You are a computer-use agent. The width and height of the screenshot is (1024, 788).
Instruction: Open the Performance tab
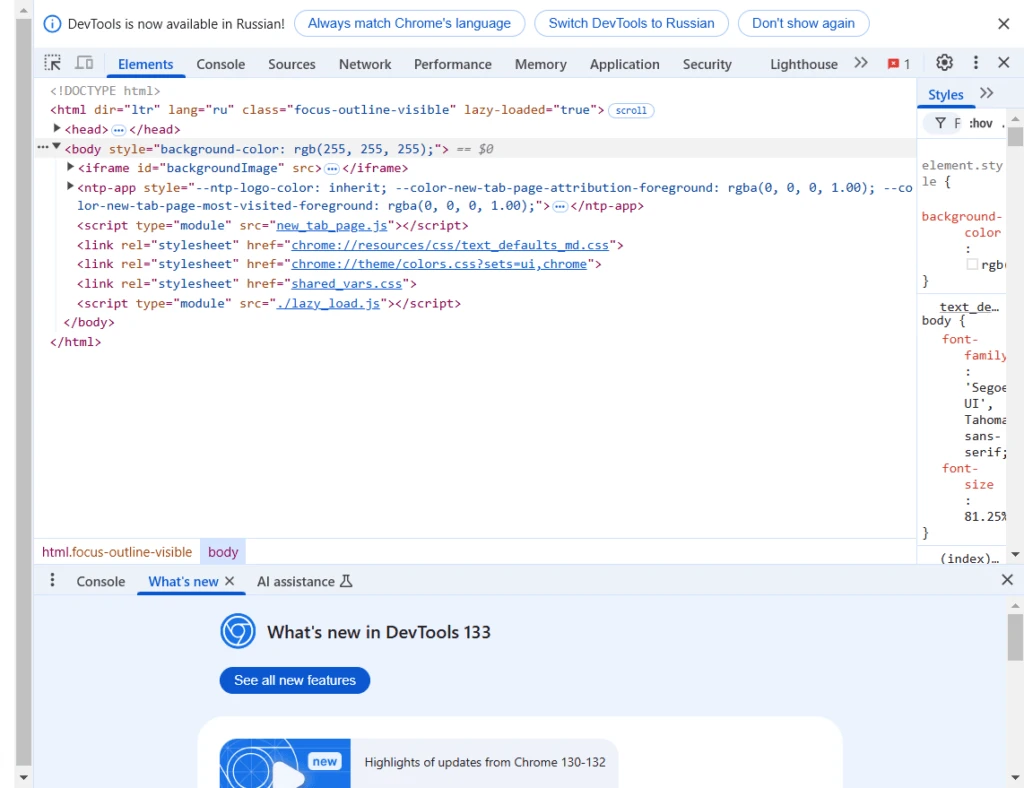(453, 64)
